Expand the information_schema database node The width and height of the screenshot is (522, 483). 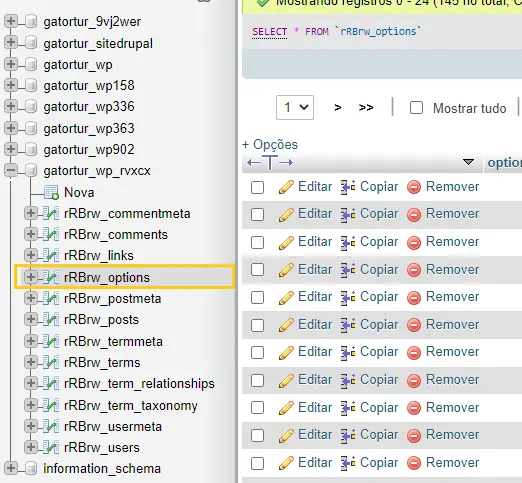click(x=11, y=468)
